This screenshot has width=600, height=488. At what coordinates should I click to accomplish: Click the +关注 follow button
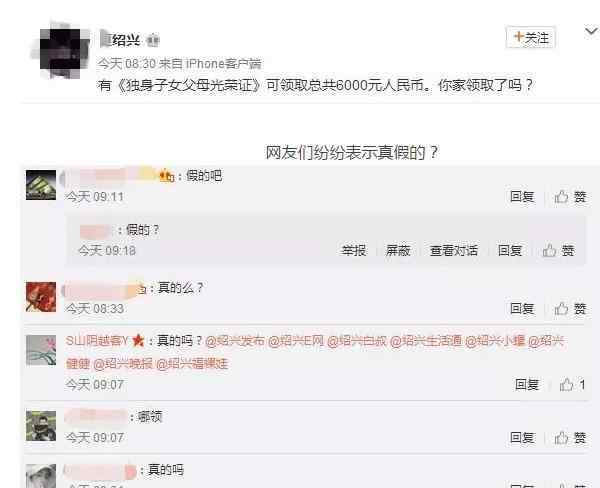531,38
